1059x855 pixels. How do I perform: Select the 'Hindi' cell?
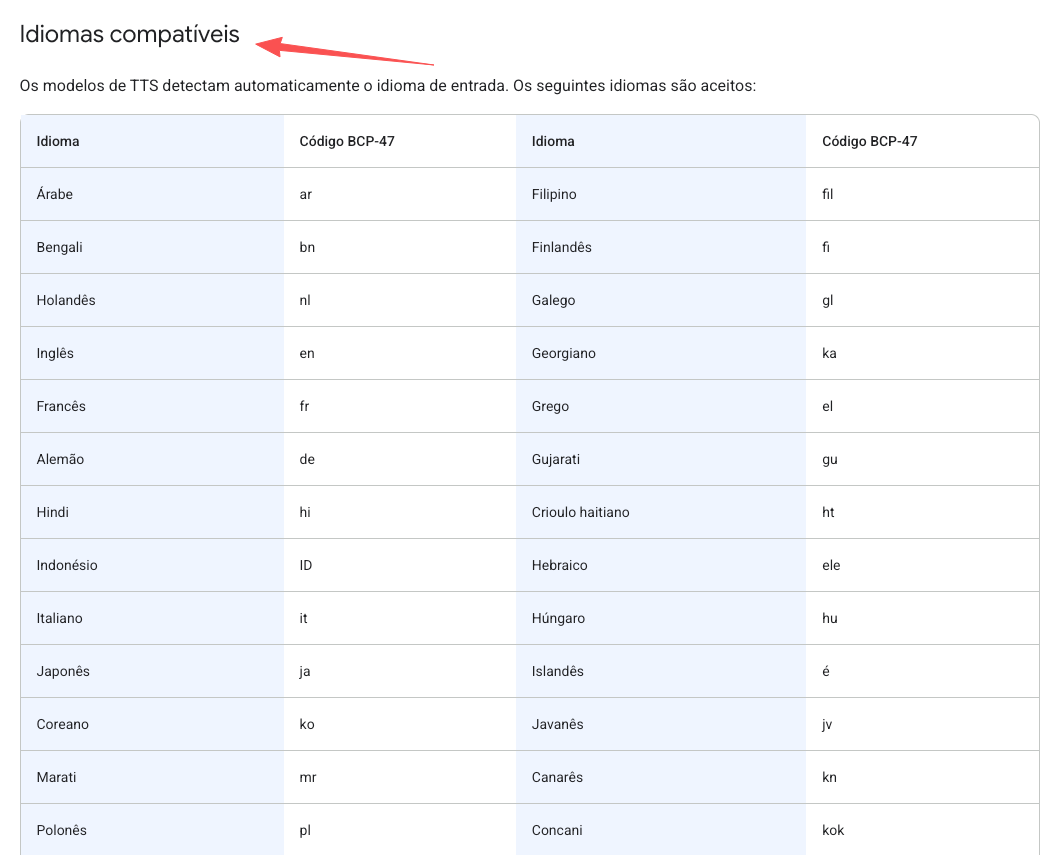point(152,513)
